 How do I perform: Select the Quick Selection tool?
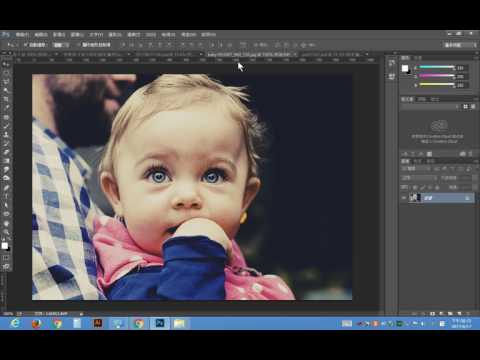[x=6, y=90]
